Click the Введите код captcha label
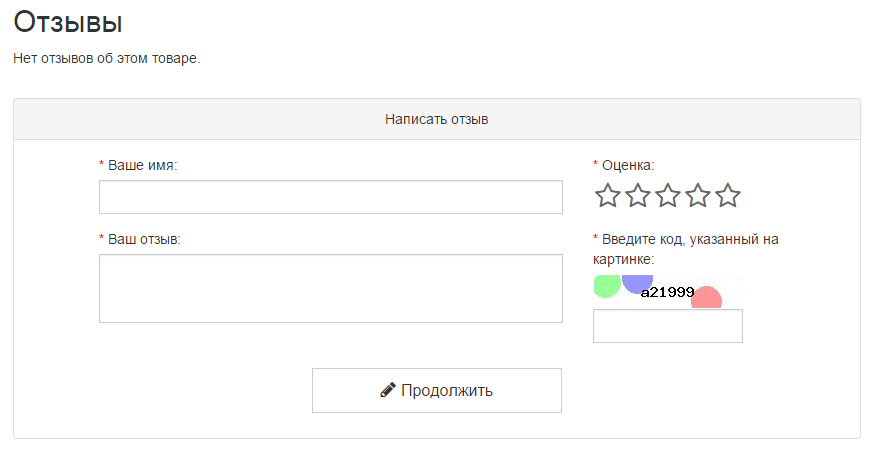This screenshot has height=469, width=871. coord(685,249)
